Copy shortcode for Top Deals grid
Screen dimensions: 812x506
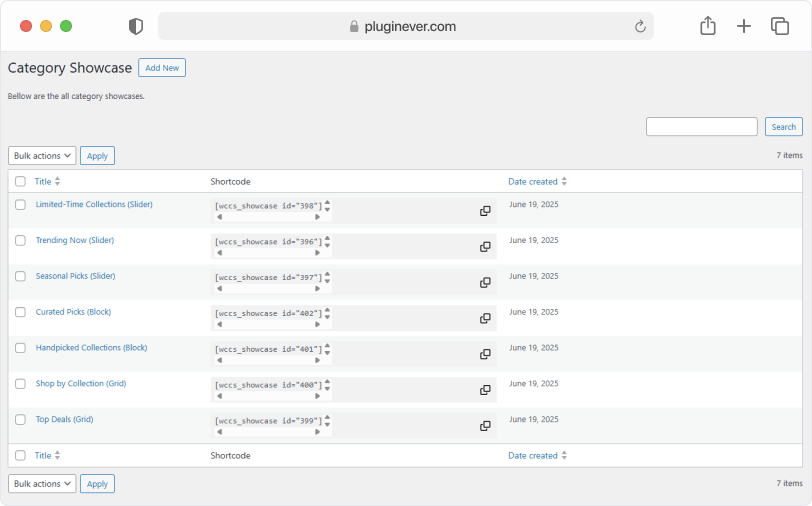pyautogui.click(x=485, y=426)
